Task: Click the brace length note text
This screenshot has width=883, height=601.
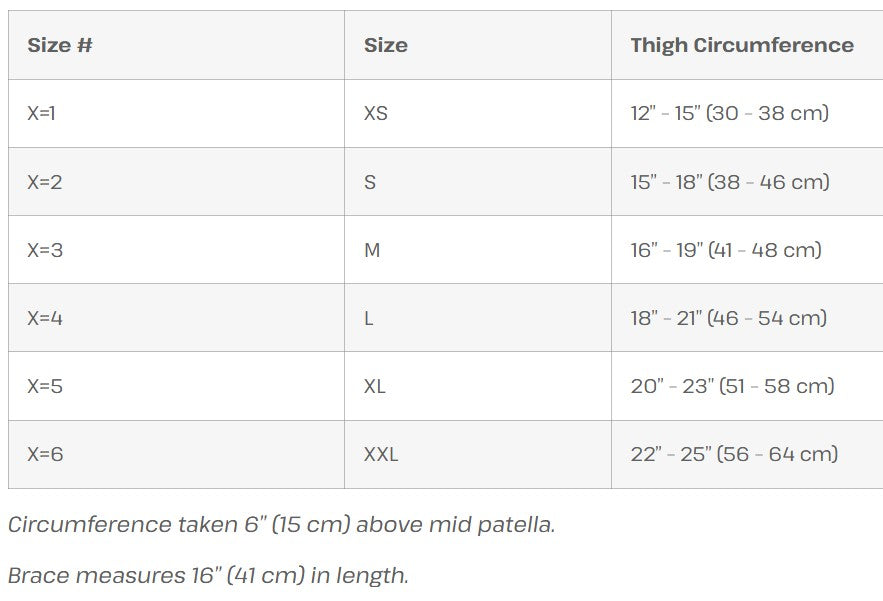Action: (x=208, y=575)
